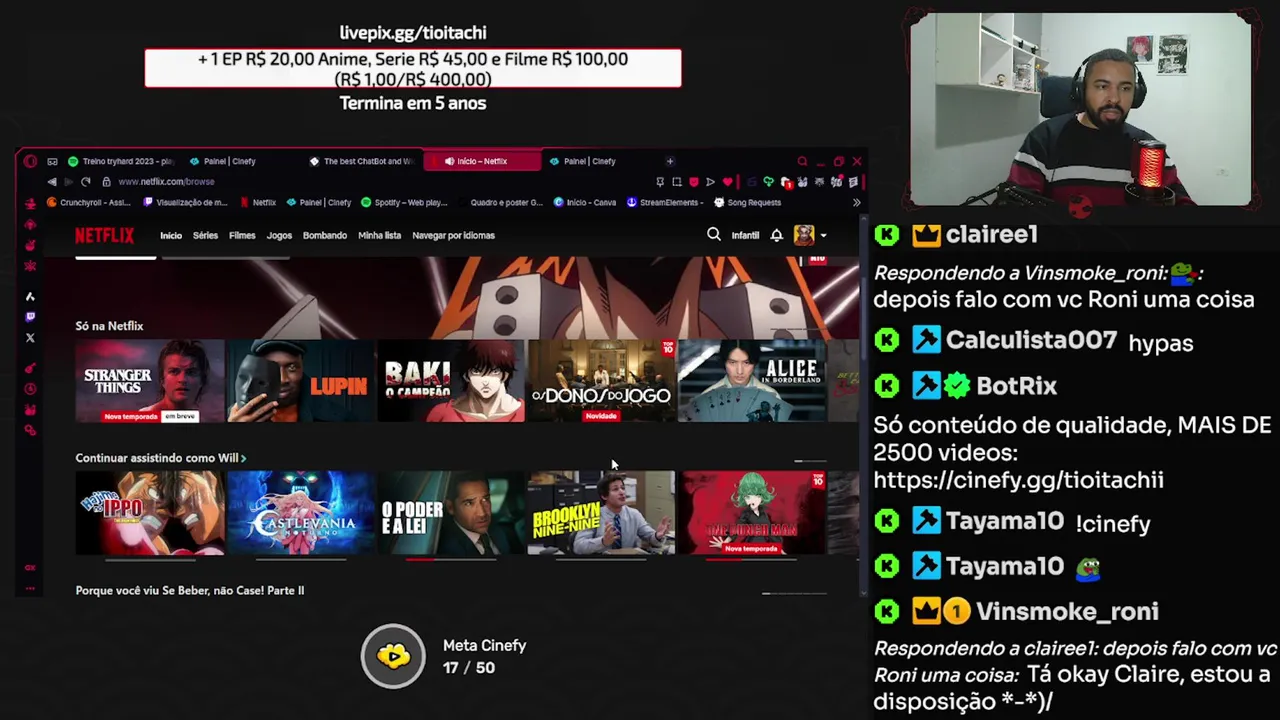The image size is (1280, 720).
Task: Open the Crunchyroll bookmark
Action: [89, 202]
